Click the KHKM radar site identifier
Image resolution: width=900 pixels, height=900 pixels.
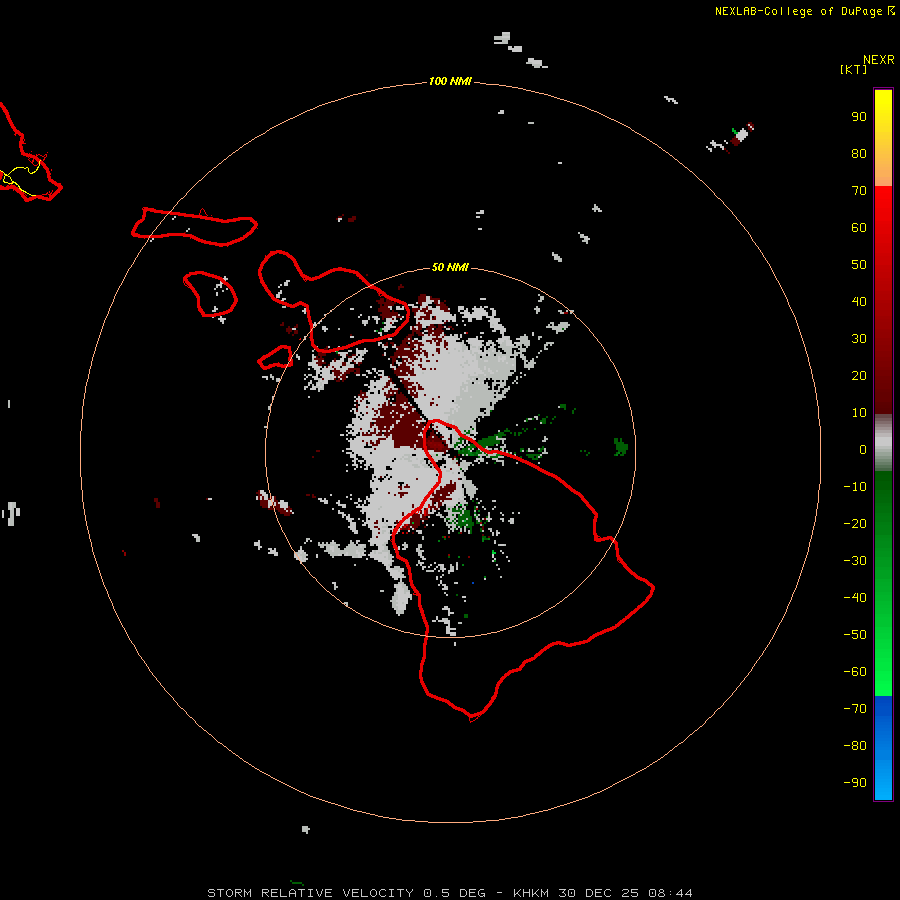(x=532, y=893)
